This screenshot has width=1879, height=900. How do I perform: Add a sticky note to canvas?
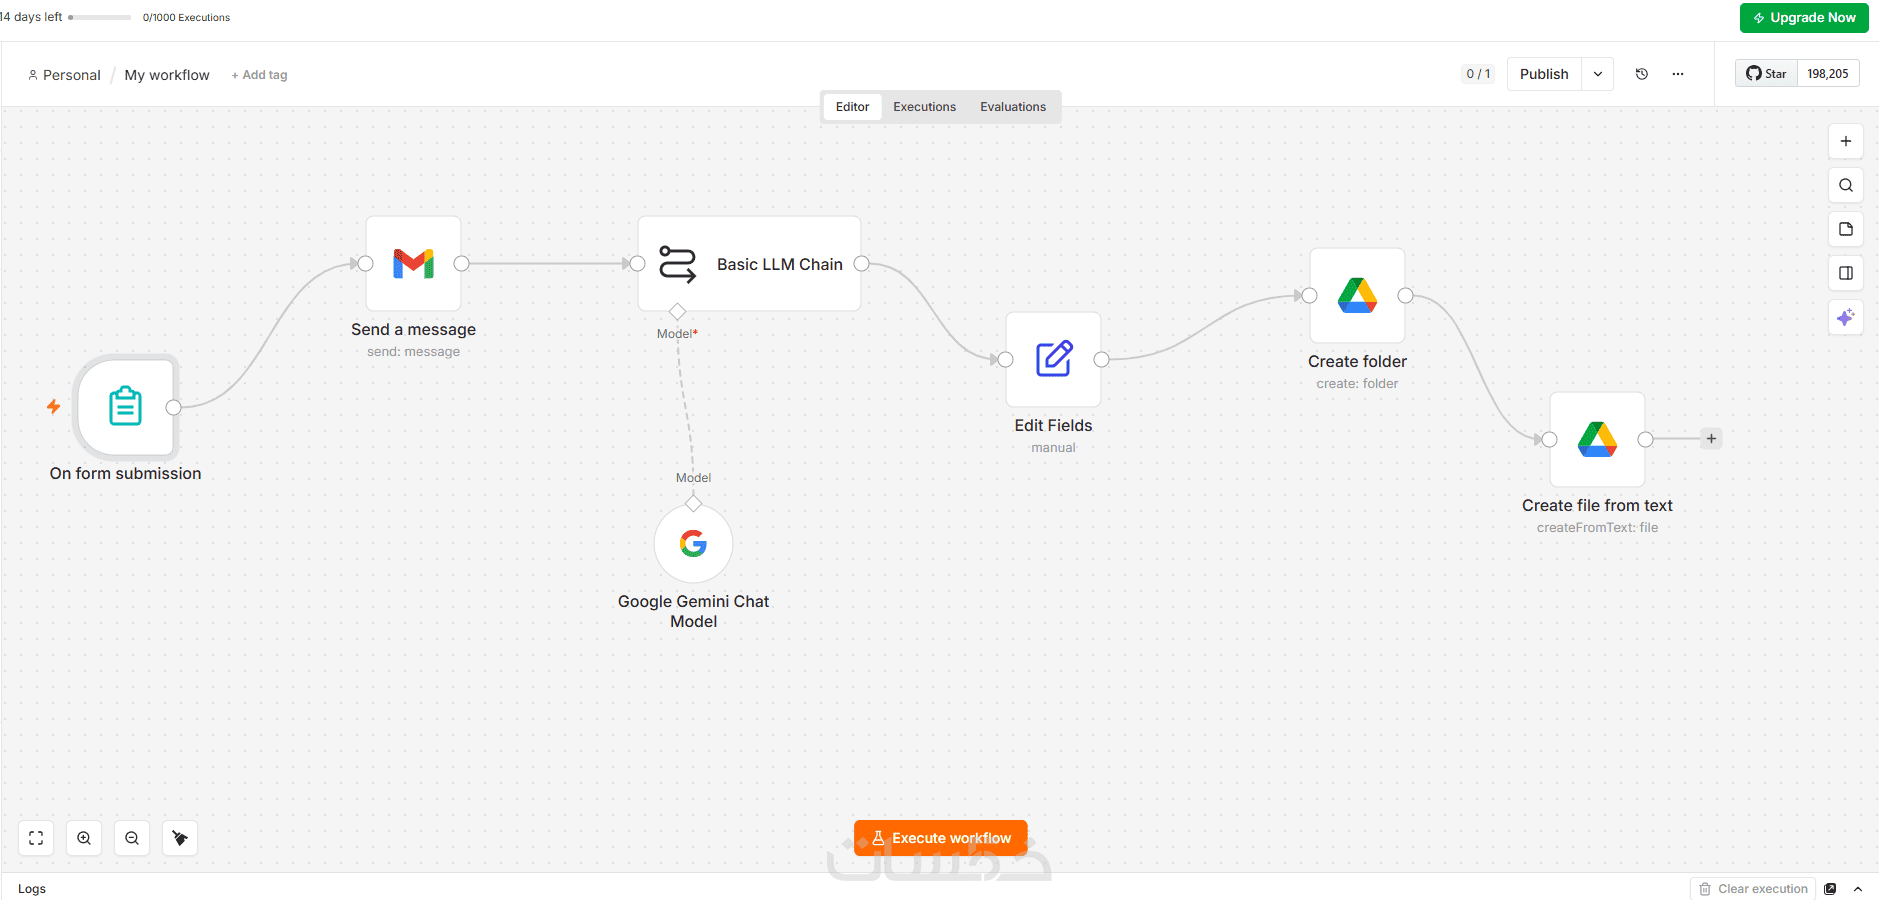pos(1845,229)
